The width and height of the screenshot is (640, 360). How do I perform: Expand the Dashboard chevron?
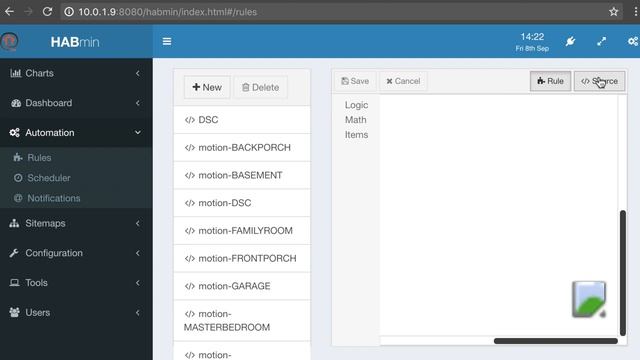tap(138, 103)
